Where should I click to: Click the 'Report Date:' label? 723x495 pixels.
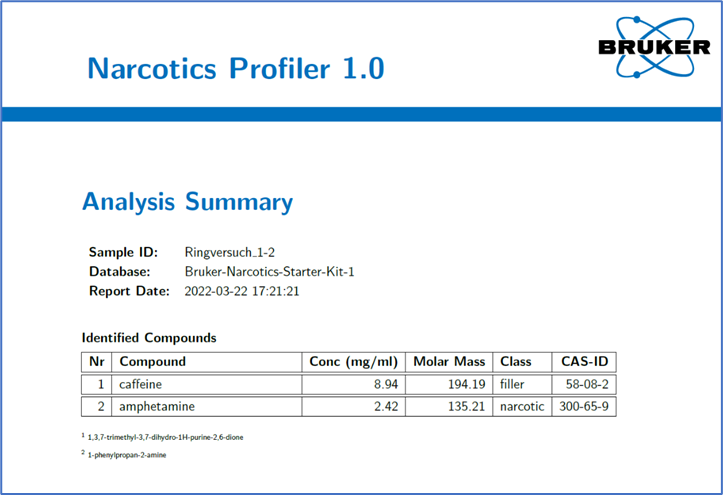click(x=129, y=291)
